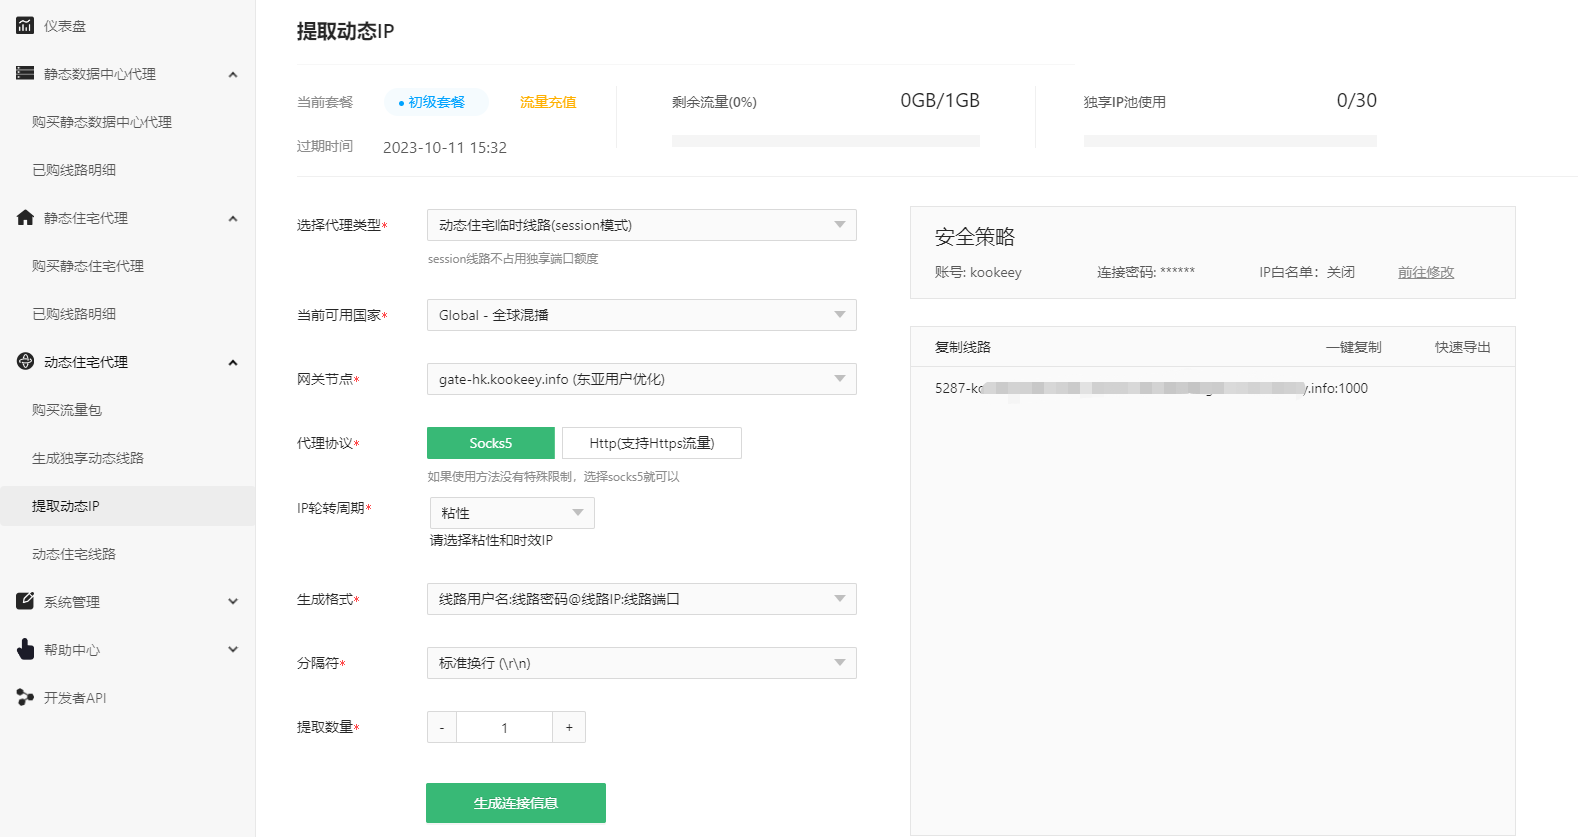Screen dimensions: 1578x837
Task: Open the 网关节点 dropdown
Action: click(642, 379)
